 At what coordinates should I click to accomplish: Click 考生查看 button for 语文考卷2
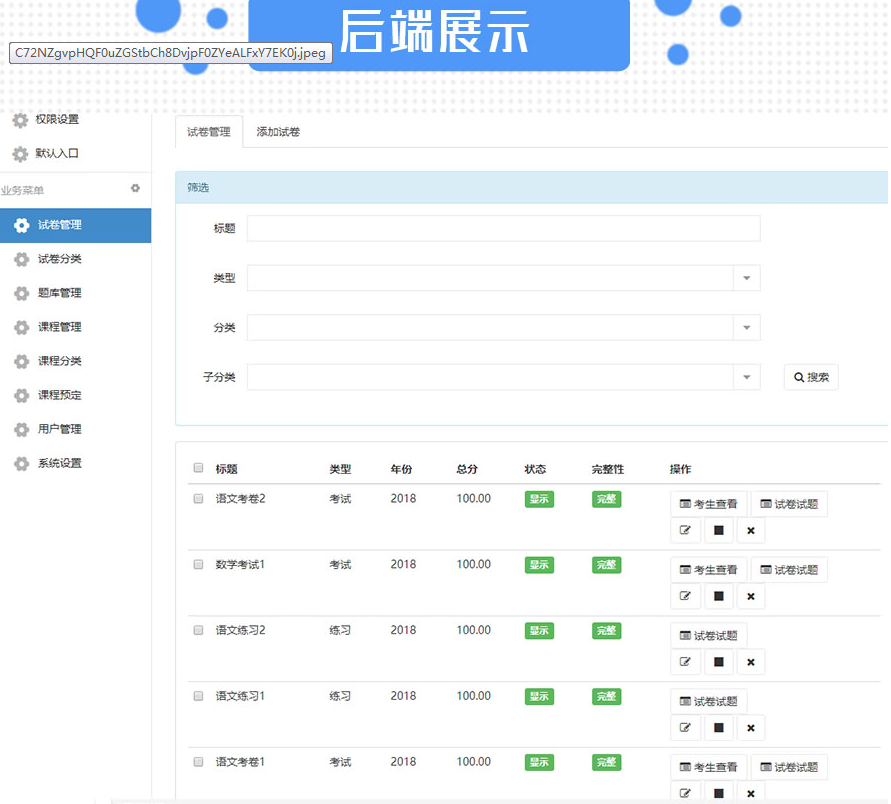[708, 504]
